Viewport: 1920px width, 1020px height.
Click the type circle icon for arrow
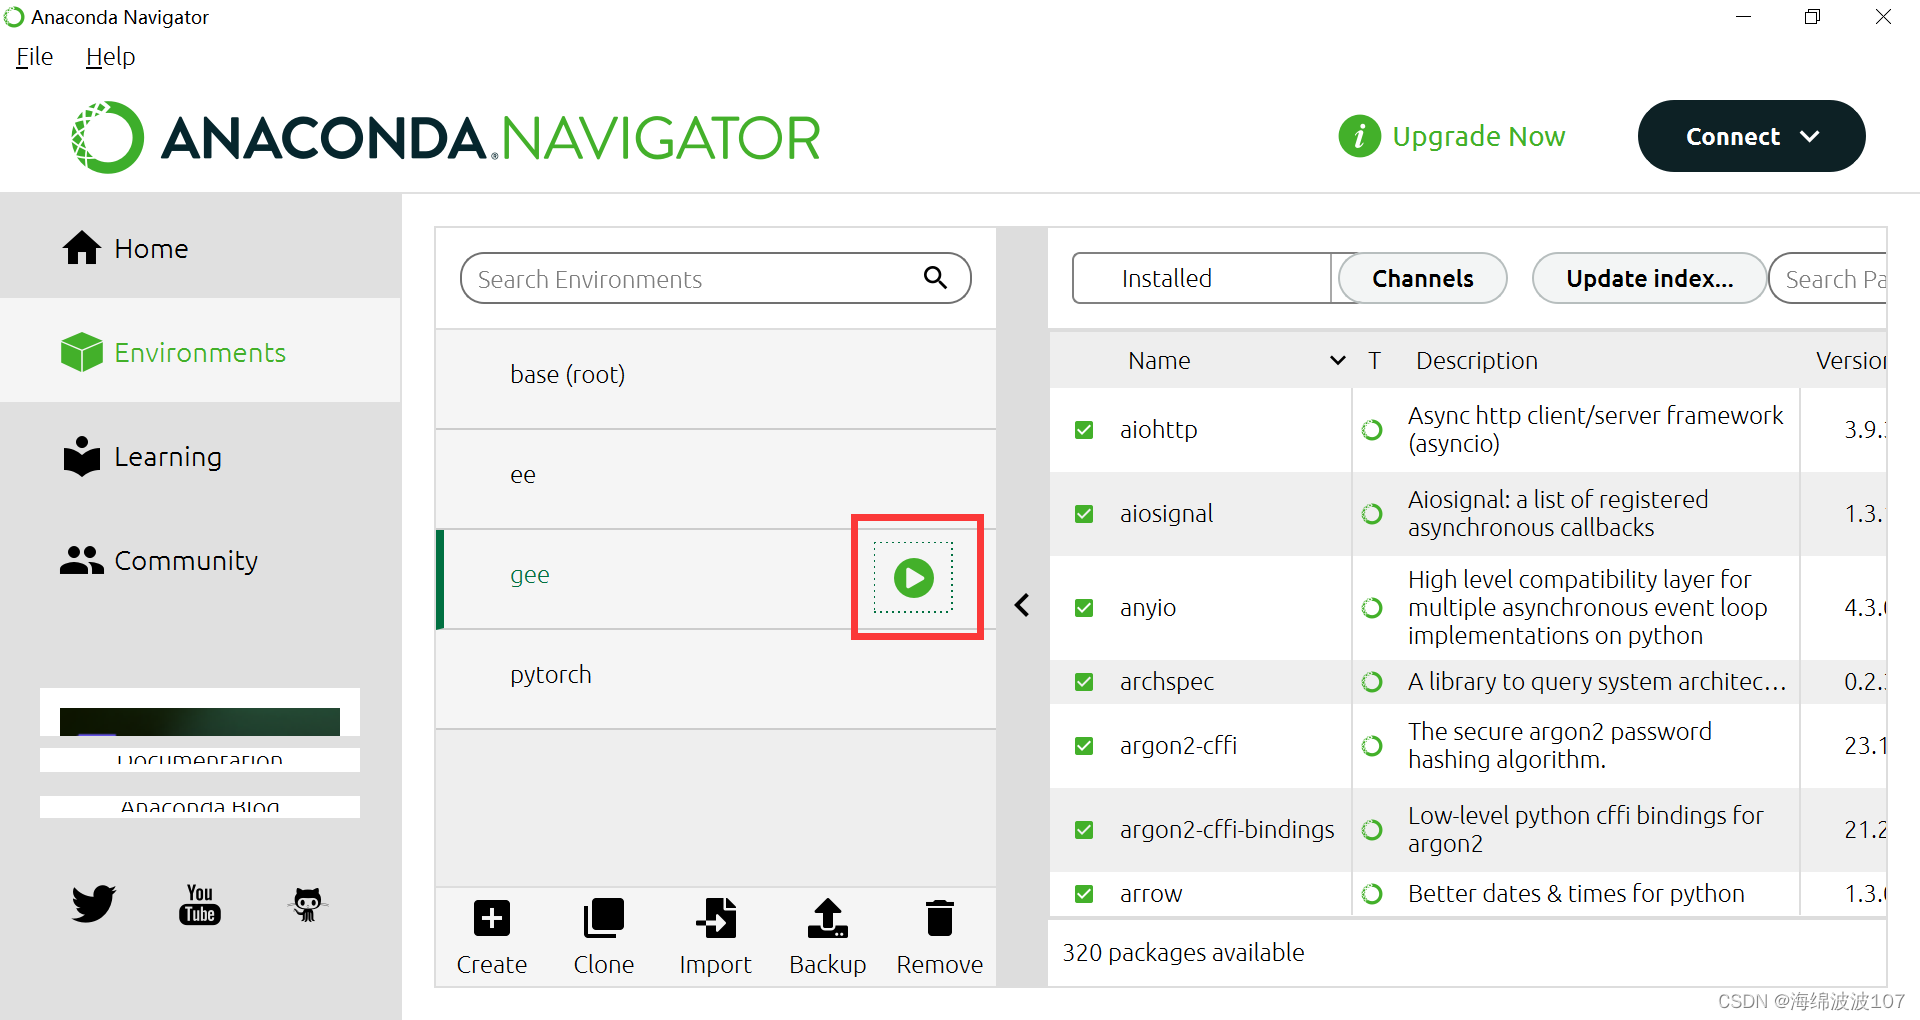click(x=1372, y=894)
